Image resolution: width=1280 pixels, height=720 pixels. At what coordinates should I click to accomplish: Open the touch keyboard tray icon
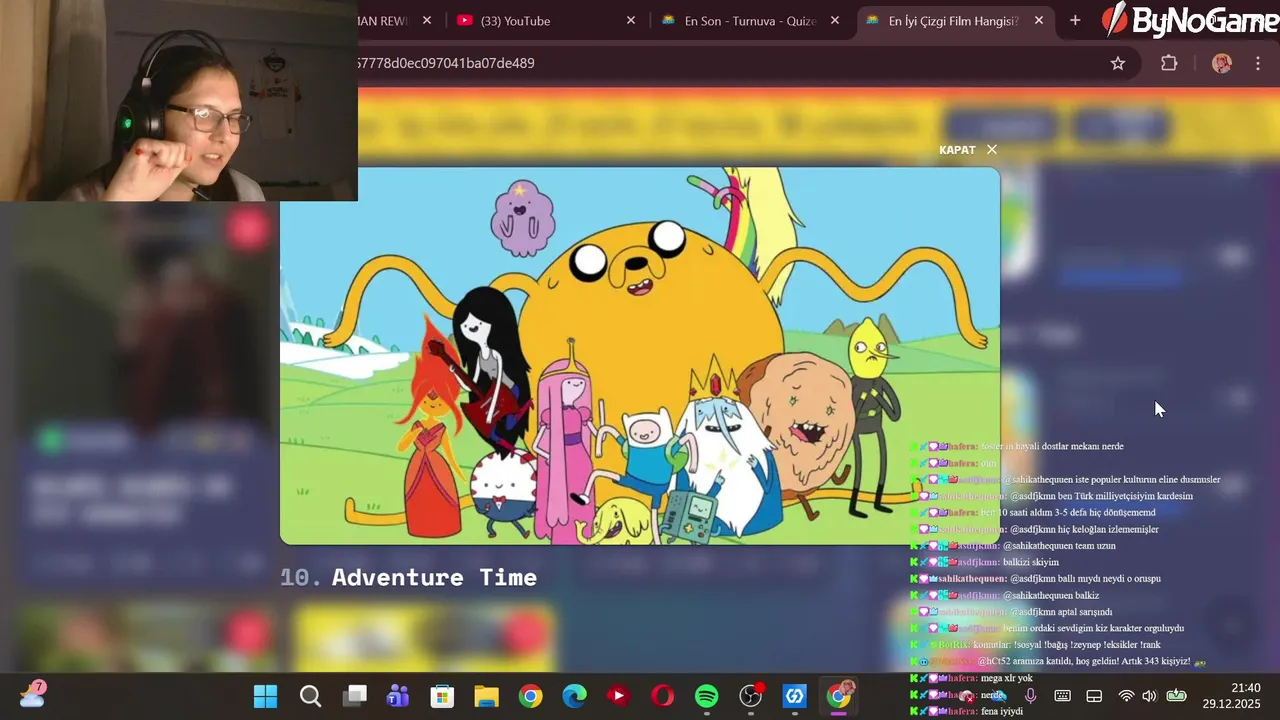coord(1062,696)
